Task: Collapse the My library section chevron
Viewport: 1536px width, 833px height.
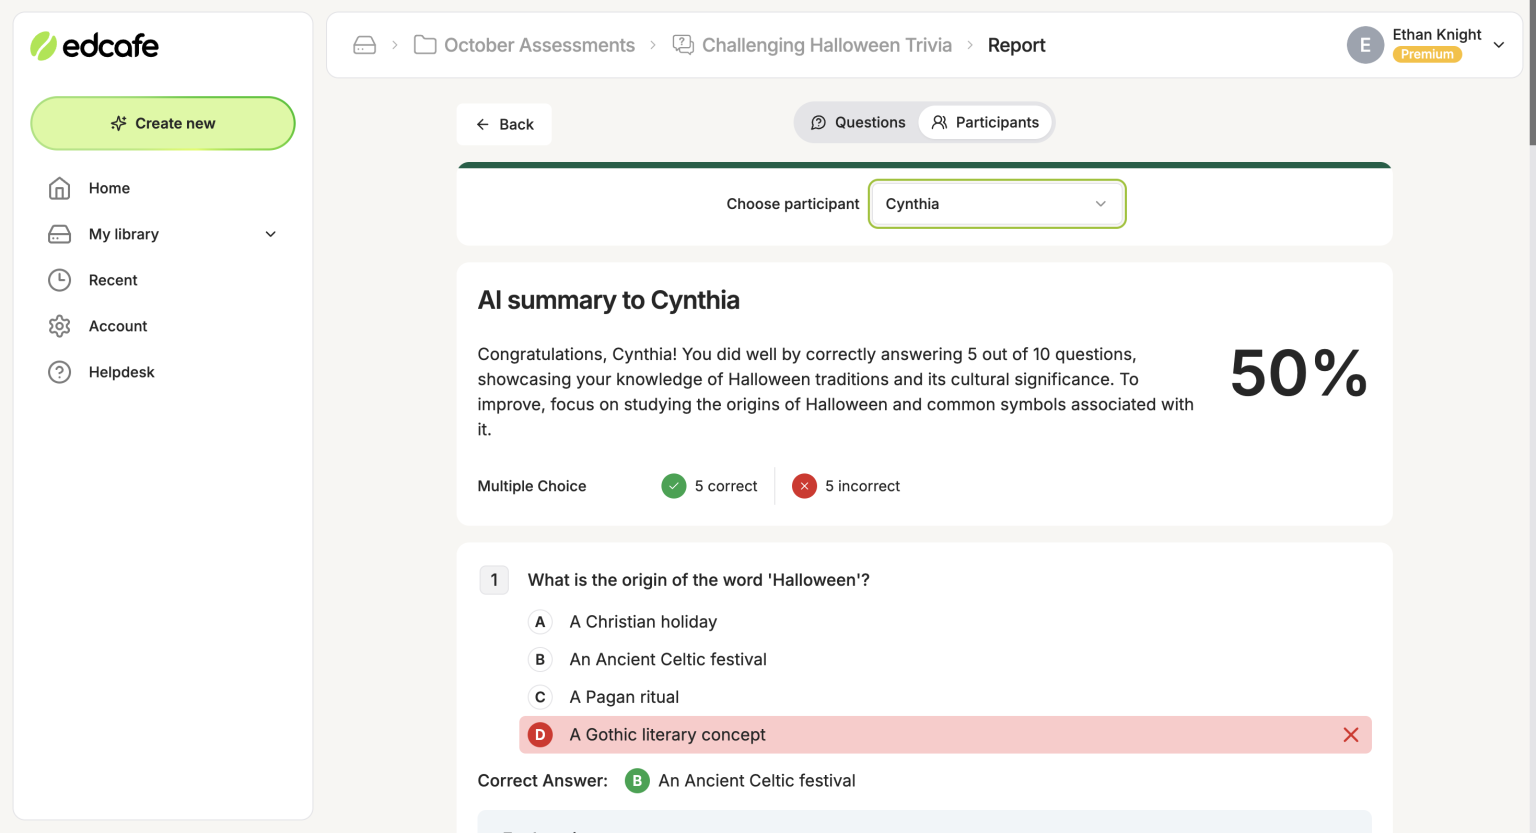Action: [x=270, y=234]
